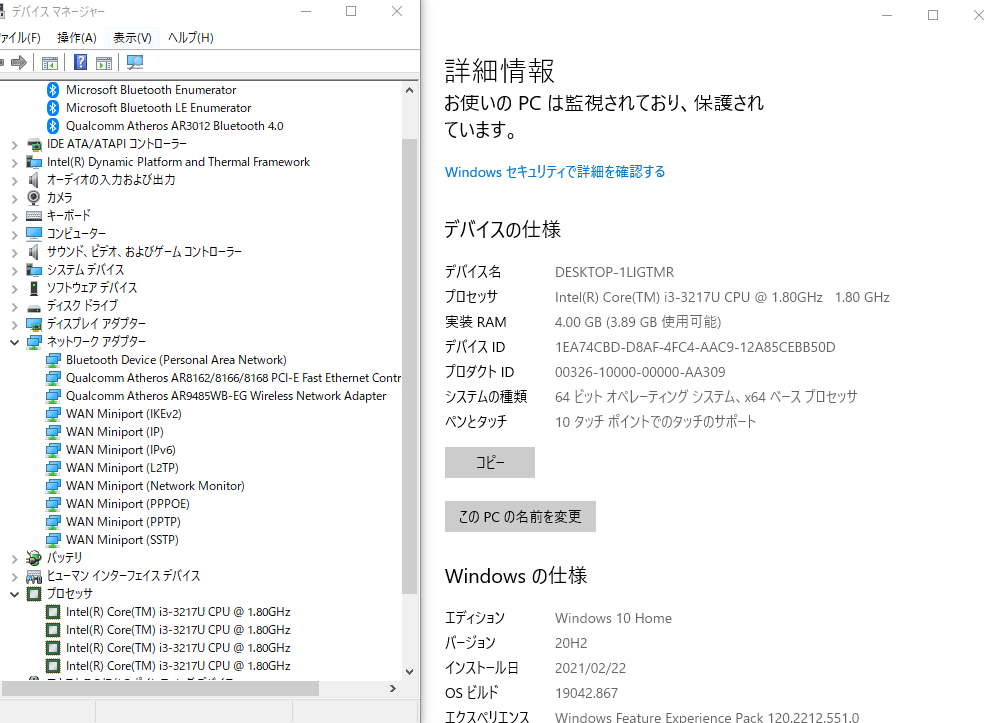Click the ヒューマン インターフェイス デバイス icon
Image resolution: width=988 pixels, height=723 pixels.
34,576
